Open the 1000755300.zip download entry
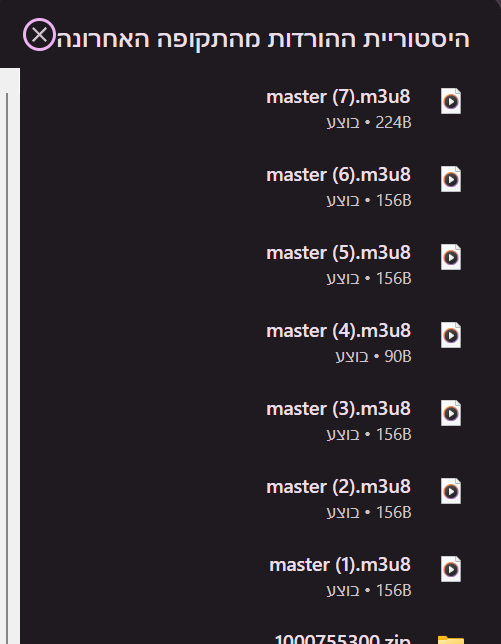The height and width of the screenshot is (644, 501). [342, 639]
